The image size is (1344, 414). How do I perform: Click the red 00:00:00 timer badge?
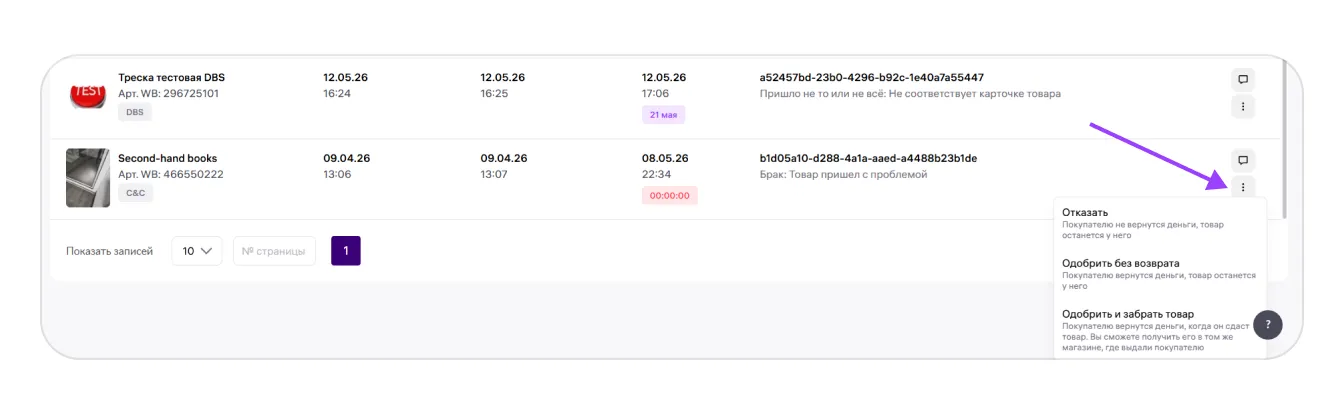click(670, 196)
